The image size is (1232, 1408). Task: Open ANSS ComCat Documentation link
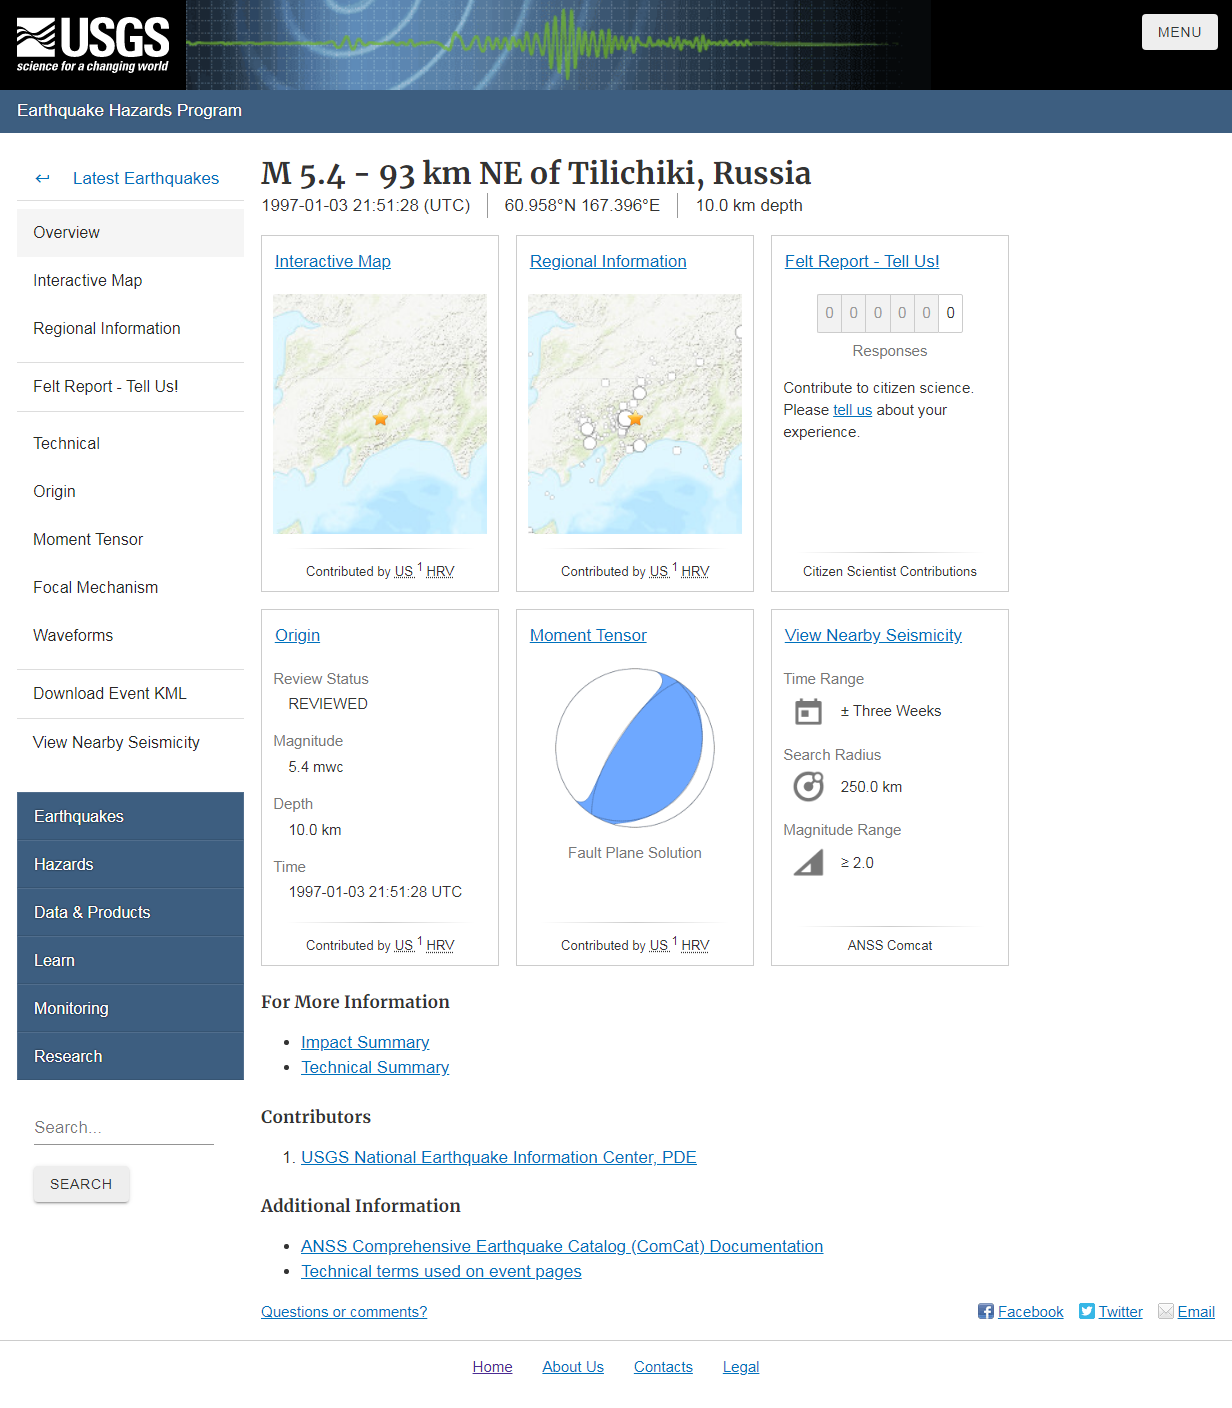[562, 1246]
